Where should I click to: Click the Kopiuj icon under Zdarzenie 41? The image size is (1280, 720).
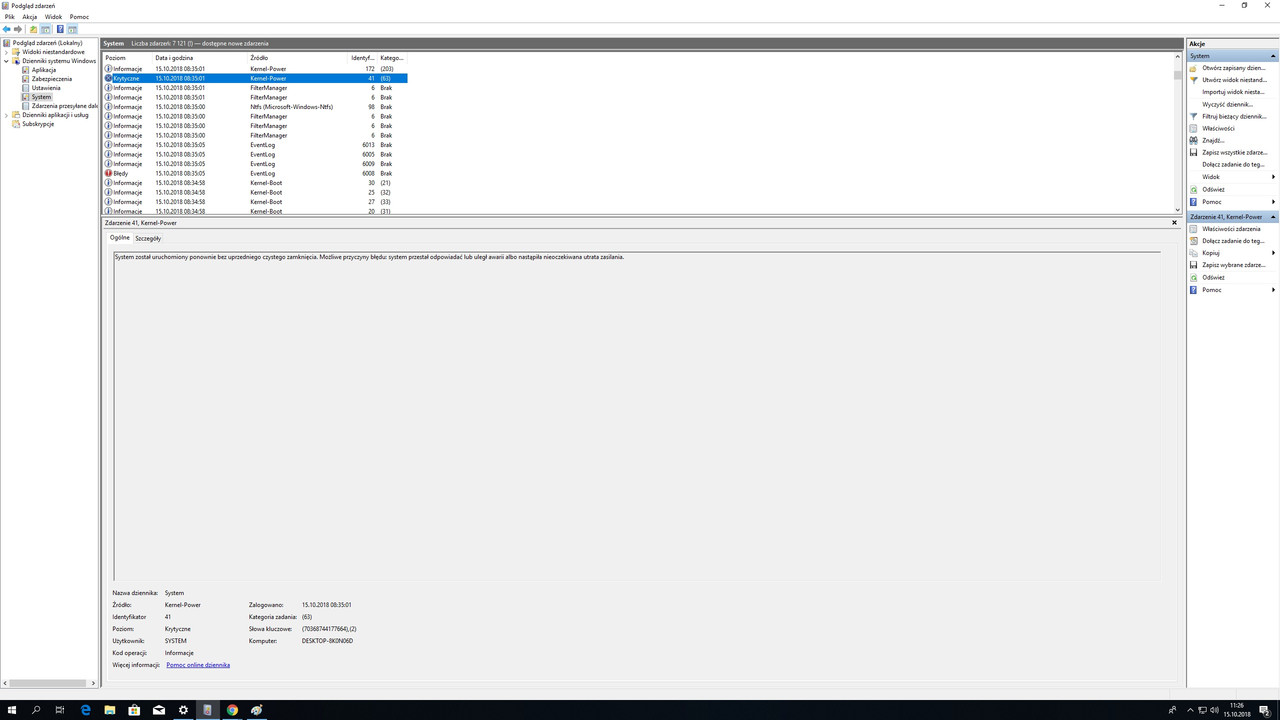pyautogui.click(x=1193, y=252)
